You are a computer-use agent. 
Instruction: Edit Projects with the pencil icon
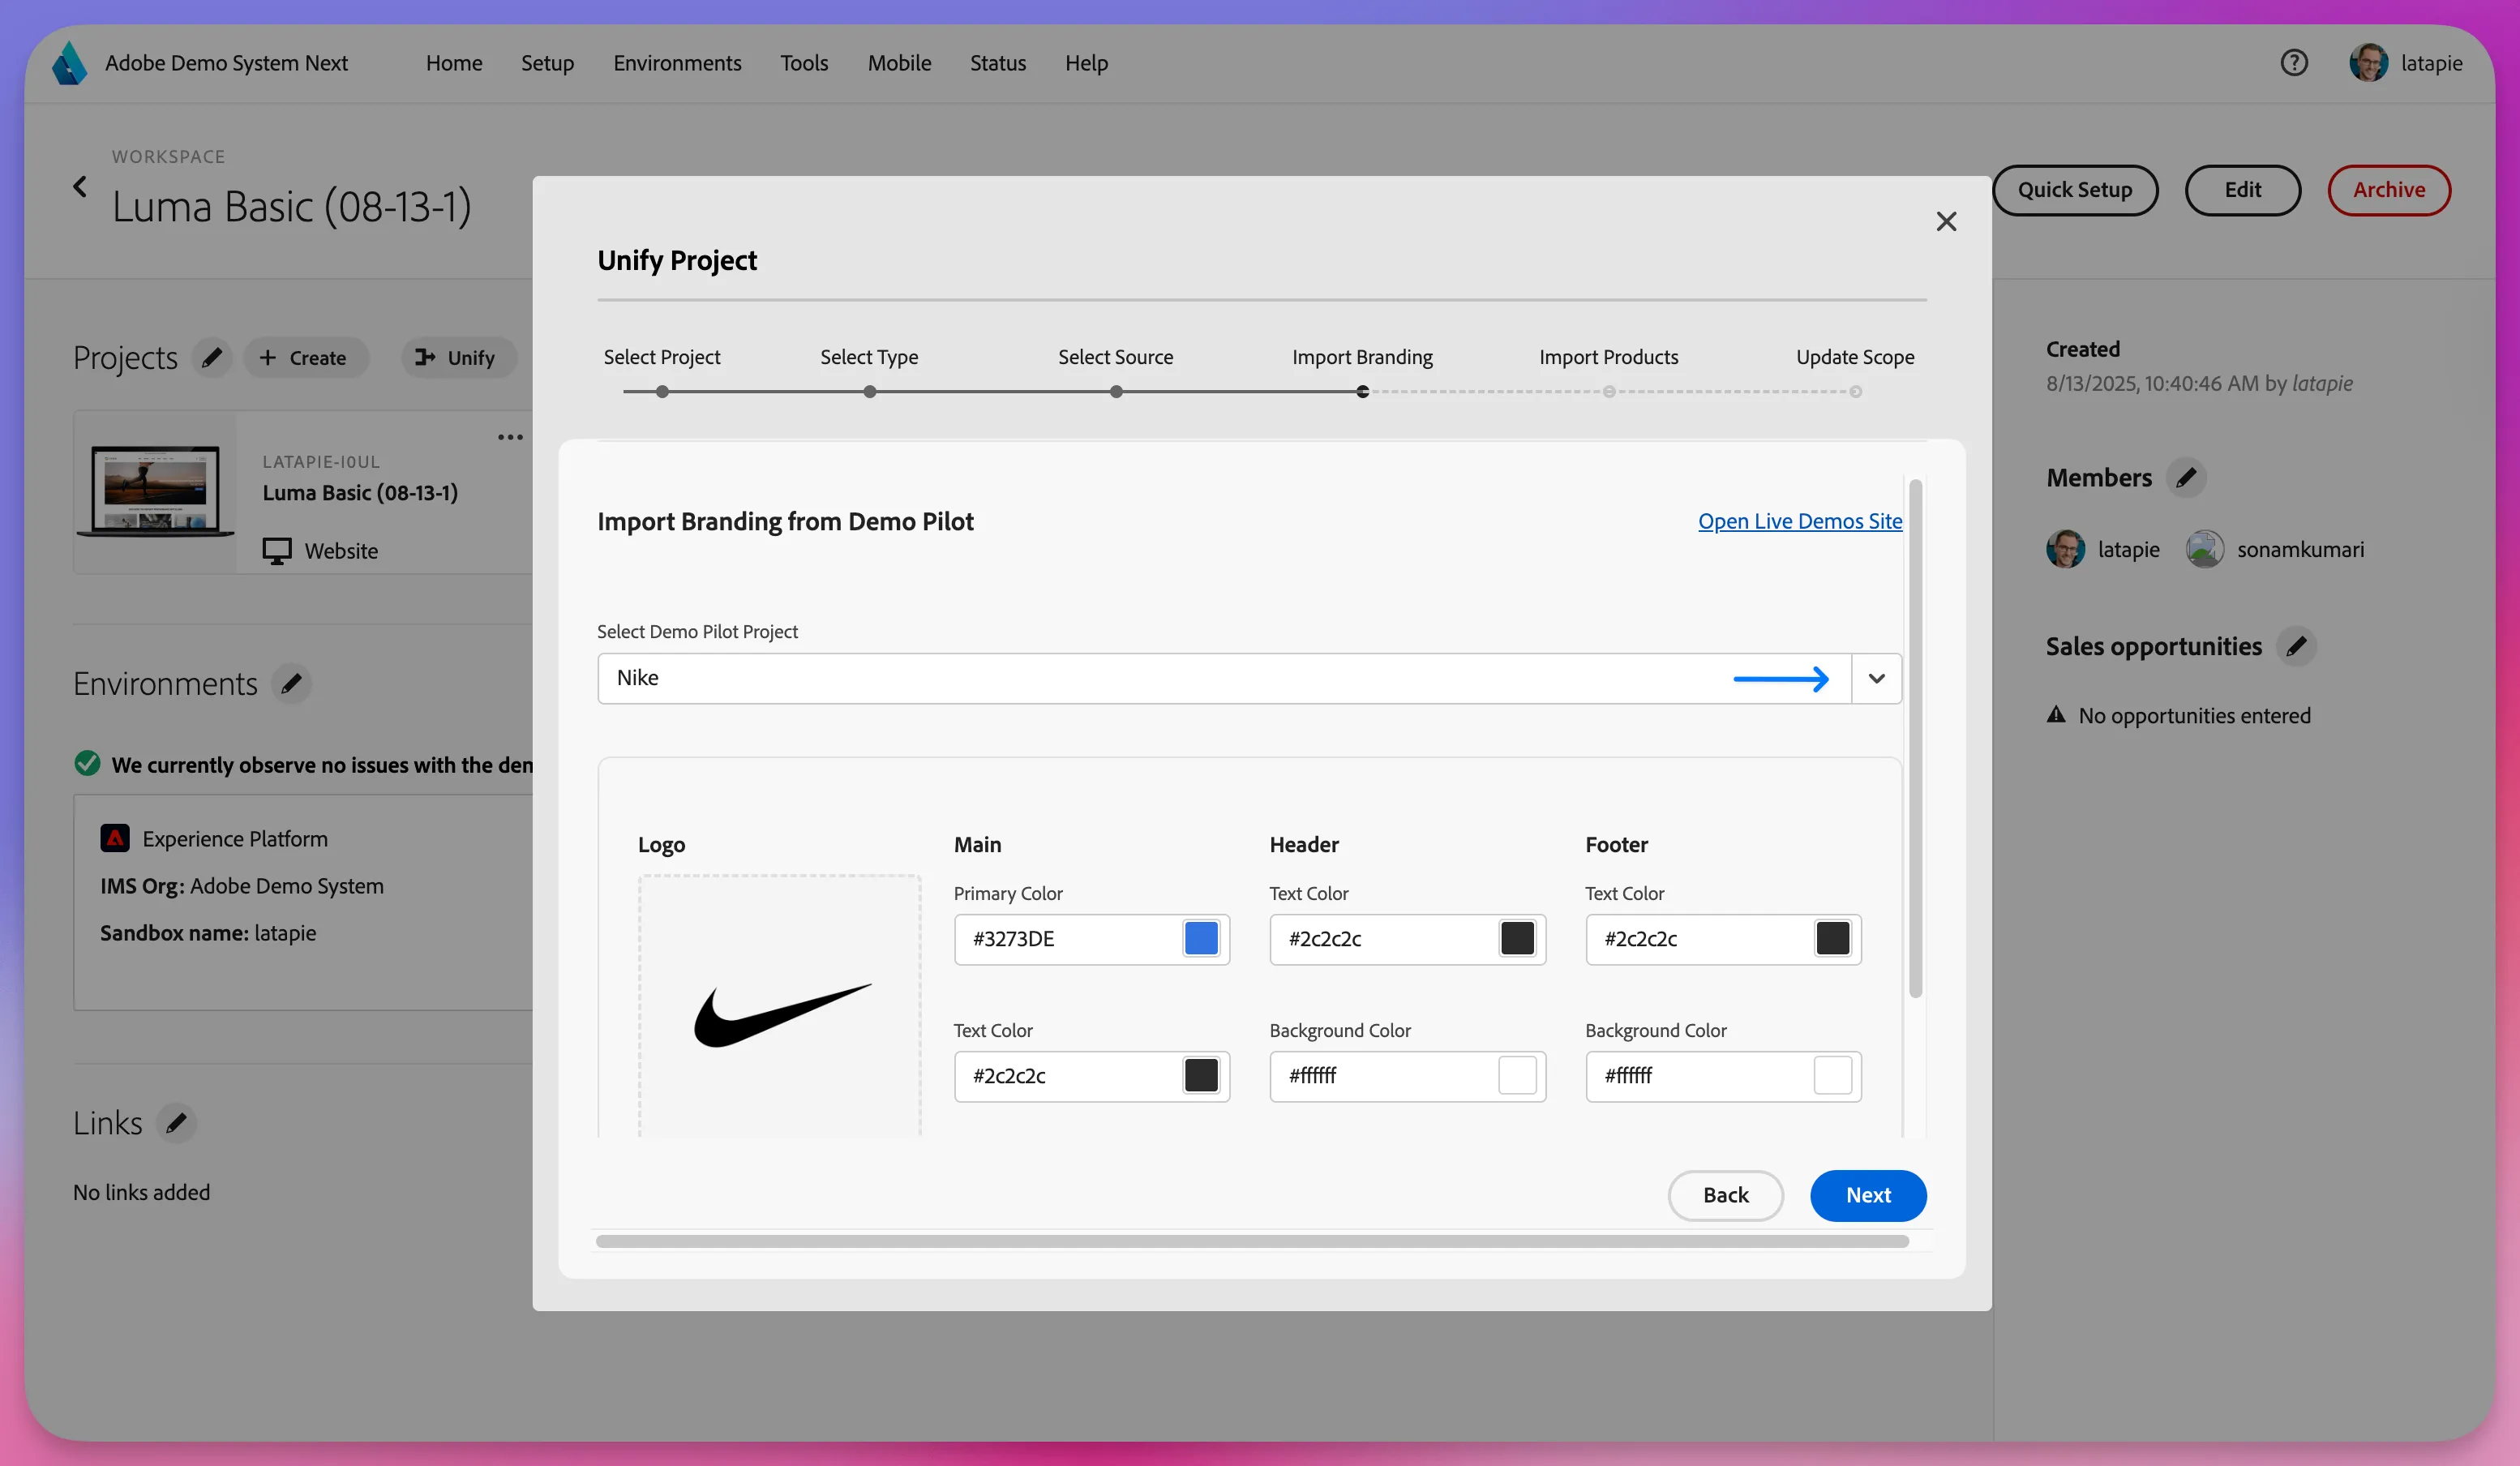212,358
